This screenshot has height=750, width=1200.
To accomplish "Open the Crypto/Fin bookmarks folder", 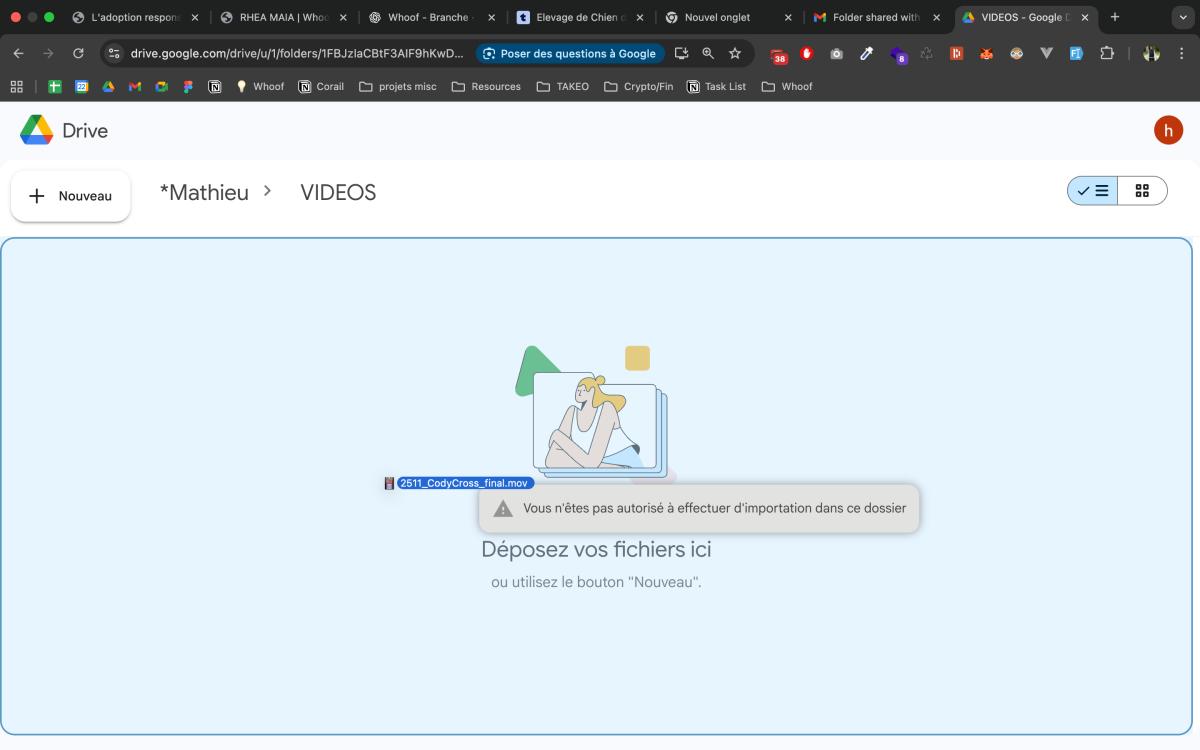I will pos(638,87).
